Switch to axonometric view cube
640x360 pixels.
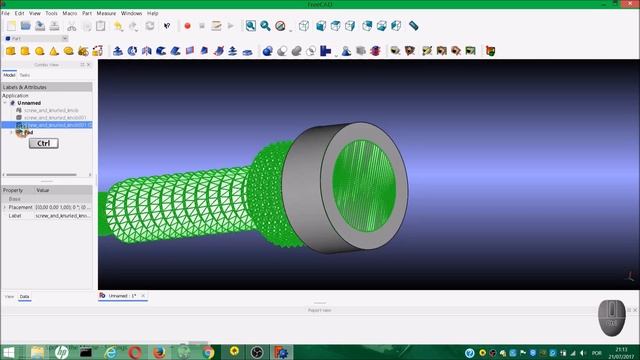304,26
